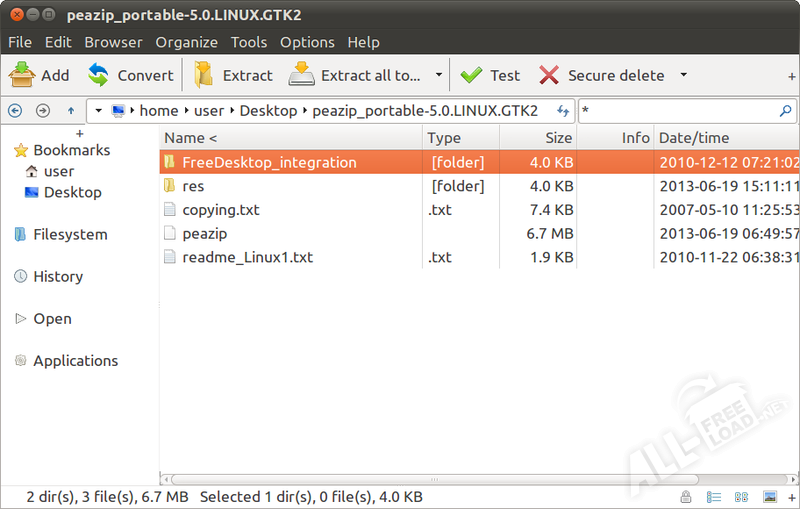
Task: Toggle the small icons view in status bar
Action: [x=741, y=497]
